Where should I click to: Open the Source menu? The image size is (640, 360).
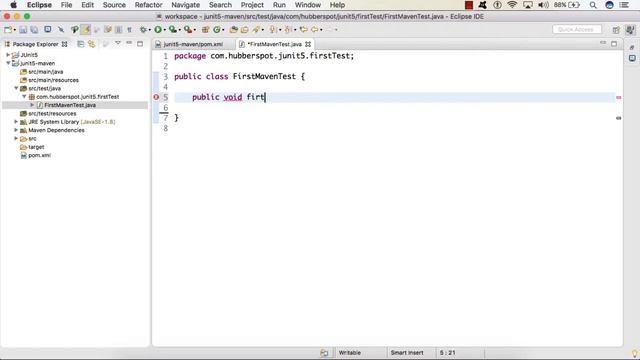pos(114,5)
